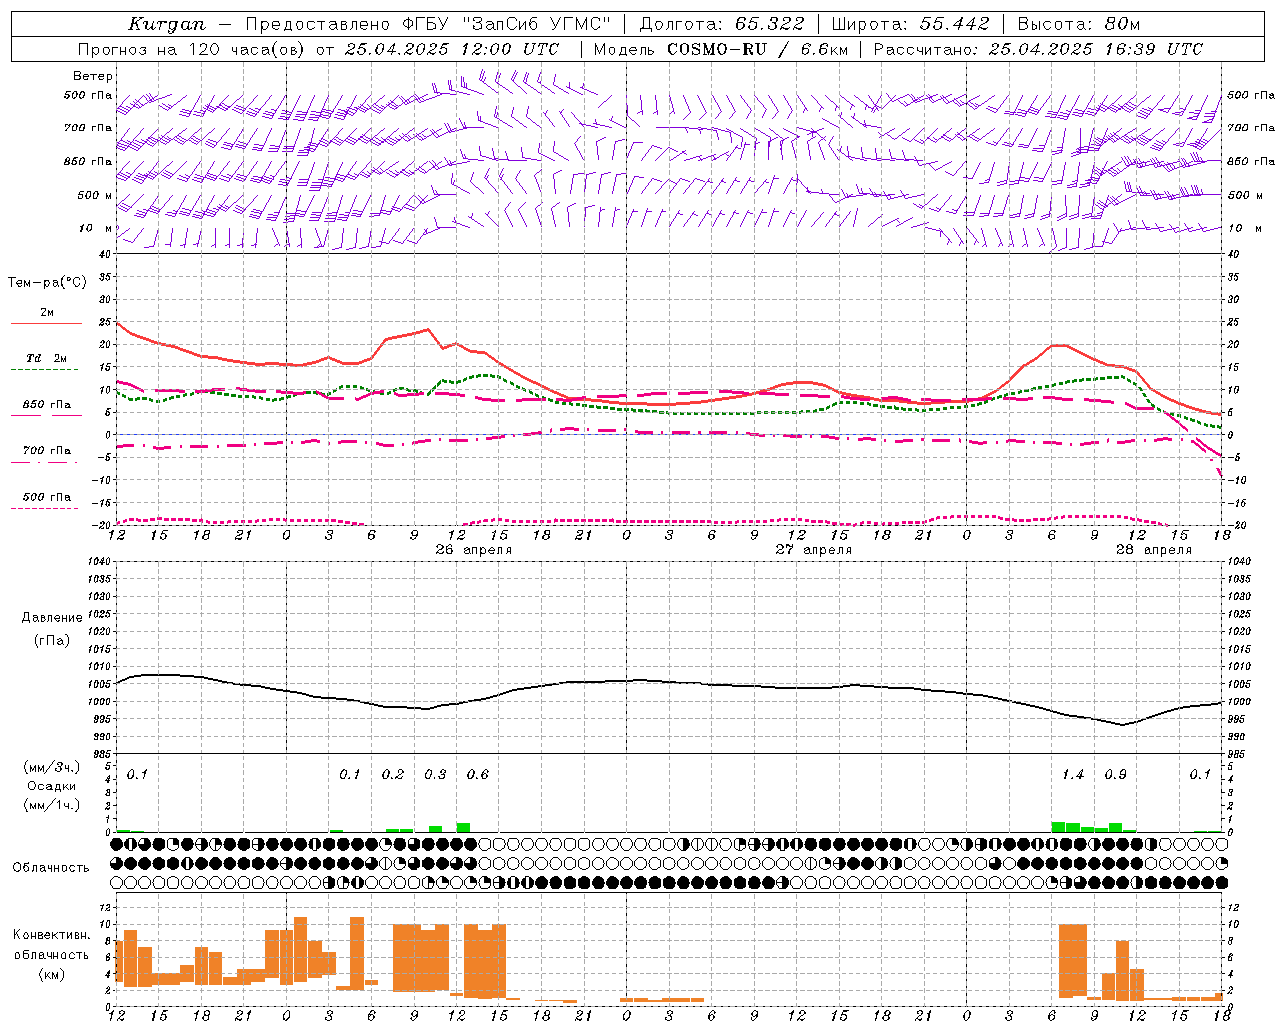Click the "Td 2м" dew point legend

46,358
